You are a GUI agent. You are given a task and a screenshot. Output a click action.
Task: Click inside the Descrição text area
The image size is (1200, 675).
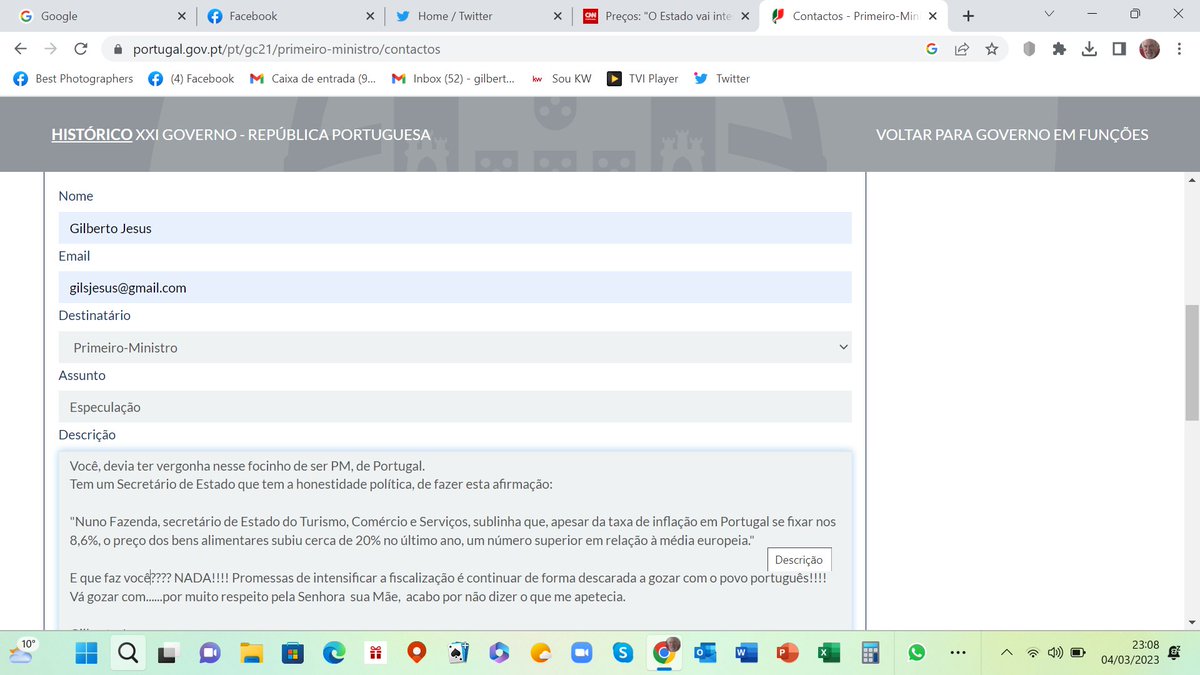click(x=455, y=541)
